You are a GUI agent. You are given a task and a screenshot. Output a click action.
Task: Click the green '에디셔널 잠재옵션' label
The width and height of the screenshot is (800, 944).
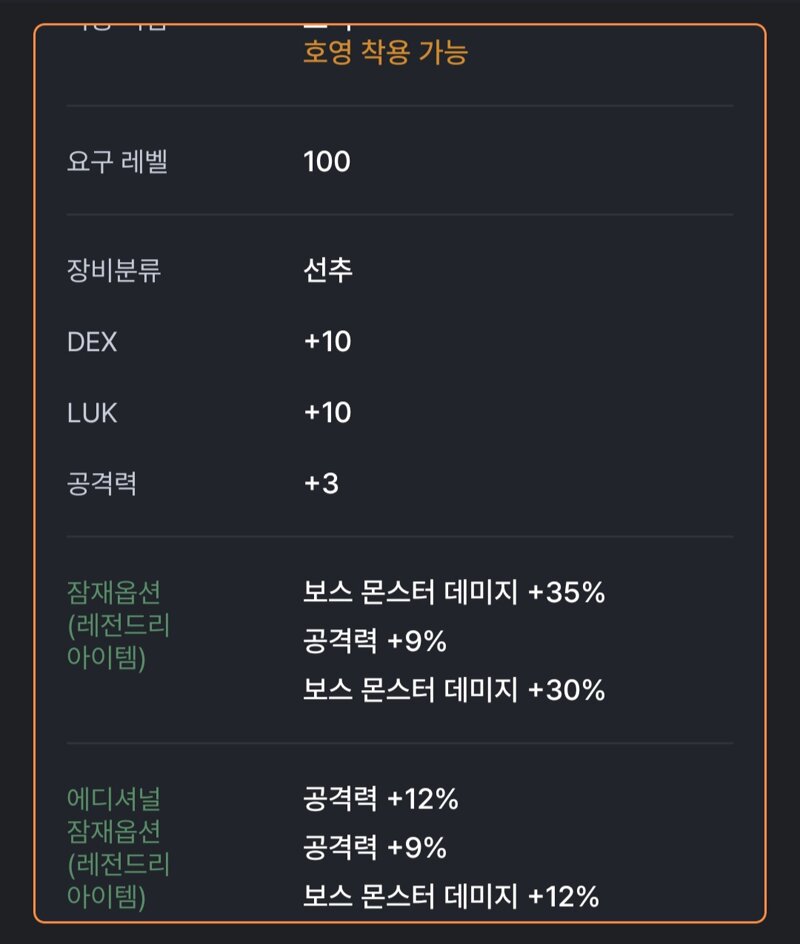[x=114, y=815]
